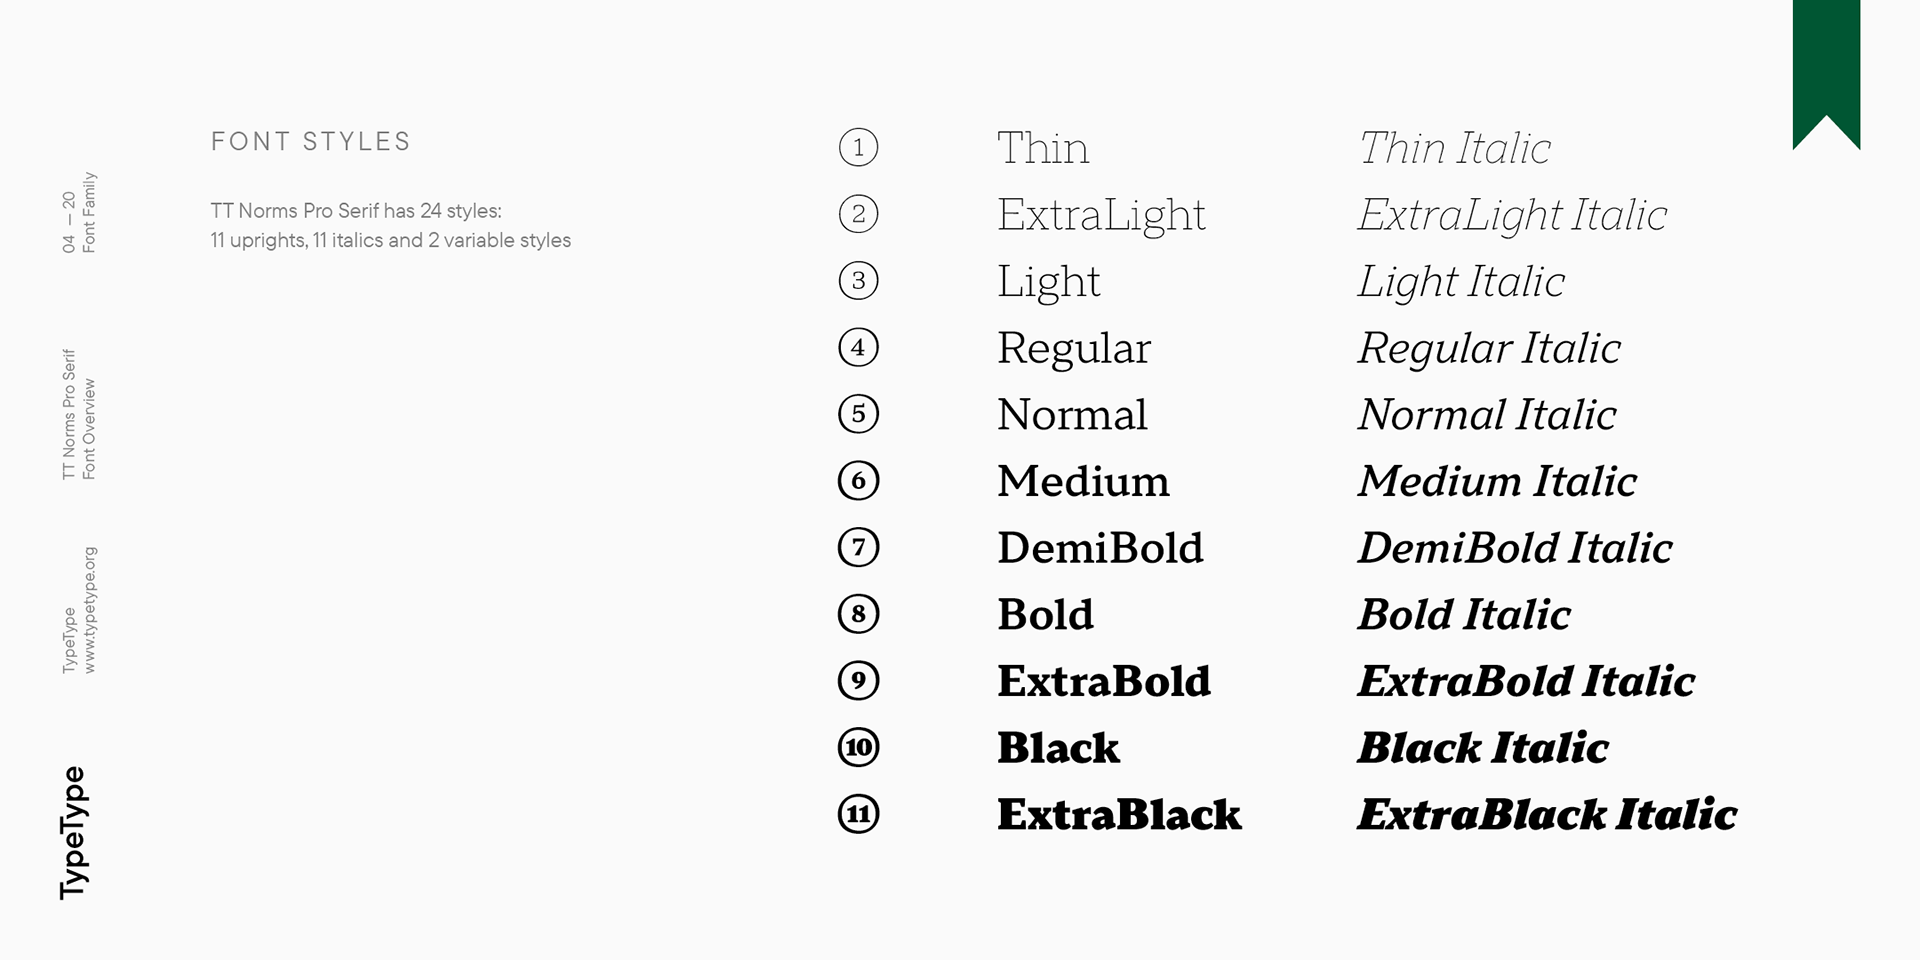Viewport: 1920px width, 960px height.
Task: Select the Regular style name
Action: 1074,348
